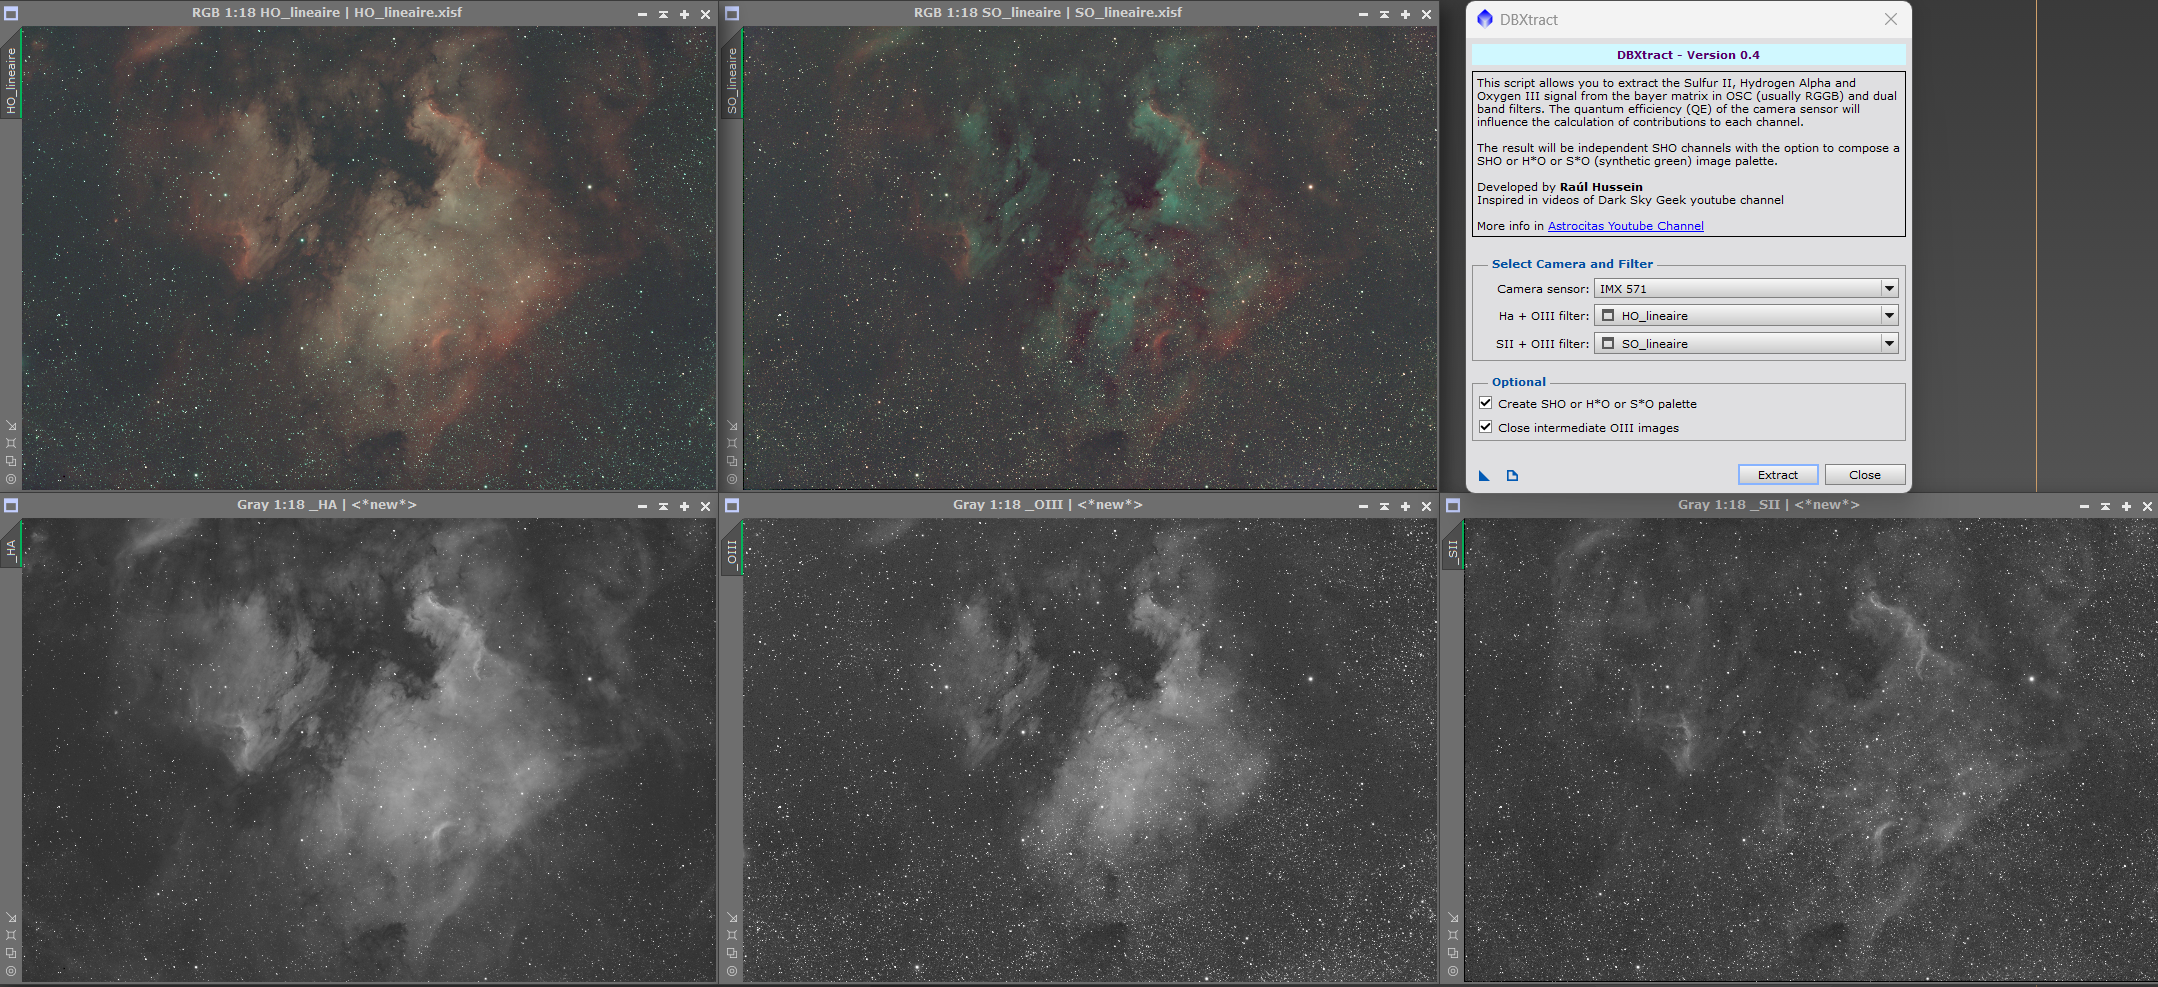Viewport: 2158px width, 987px height.
Task: Click the diagonal arrow icon in _SII window
Action: (1453, 918)
